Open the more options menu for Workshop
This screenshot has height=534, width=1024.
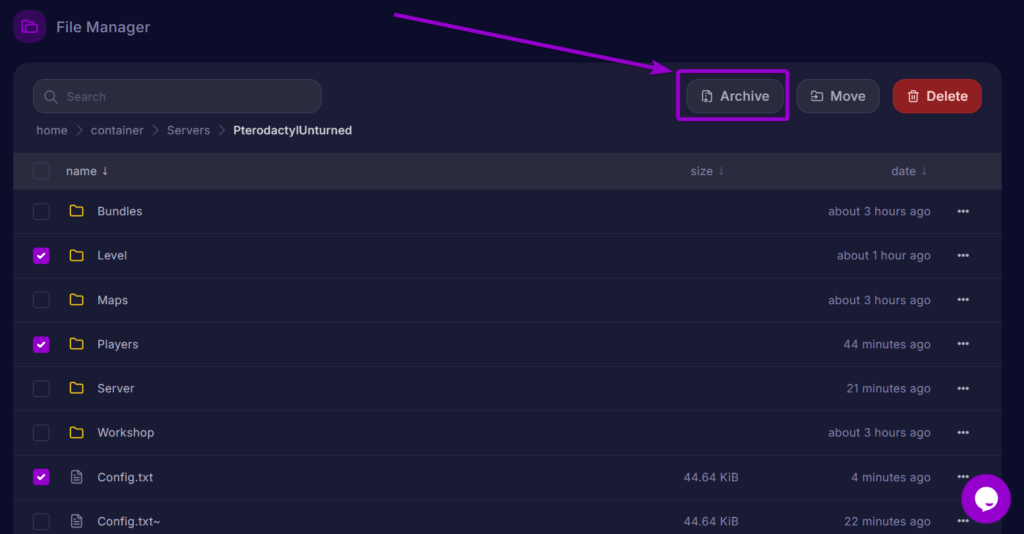pos(963,432)
